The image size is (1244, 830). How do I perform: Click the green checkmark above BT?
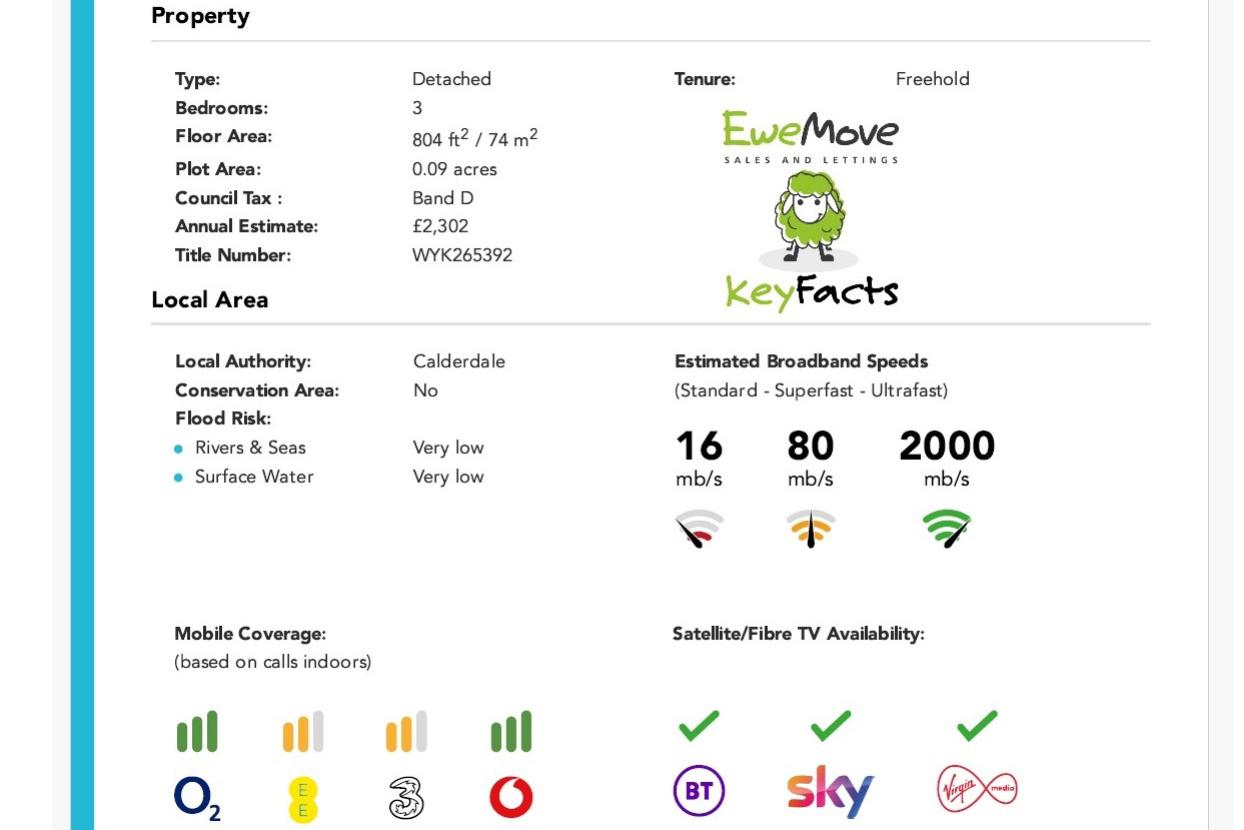[x=698, y=726]
